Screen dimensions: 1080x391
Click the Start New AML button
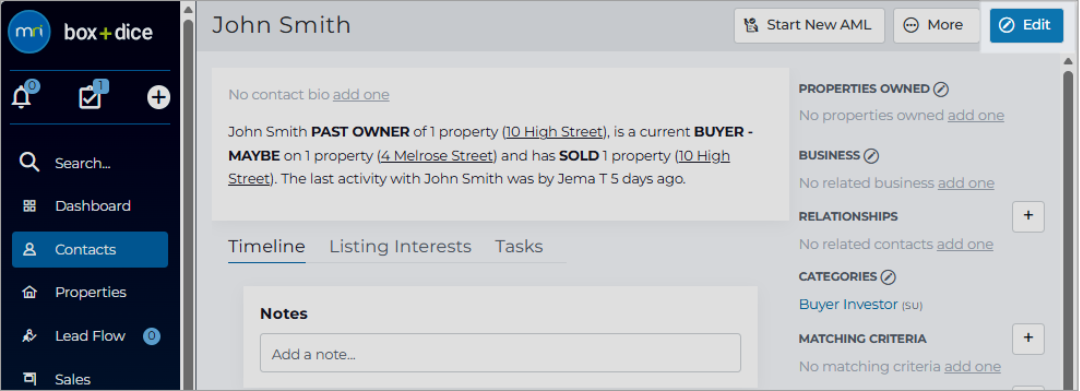pos(809,25)
